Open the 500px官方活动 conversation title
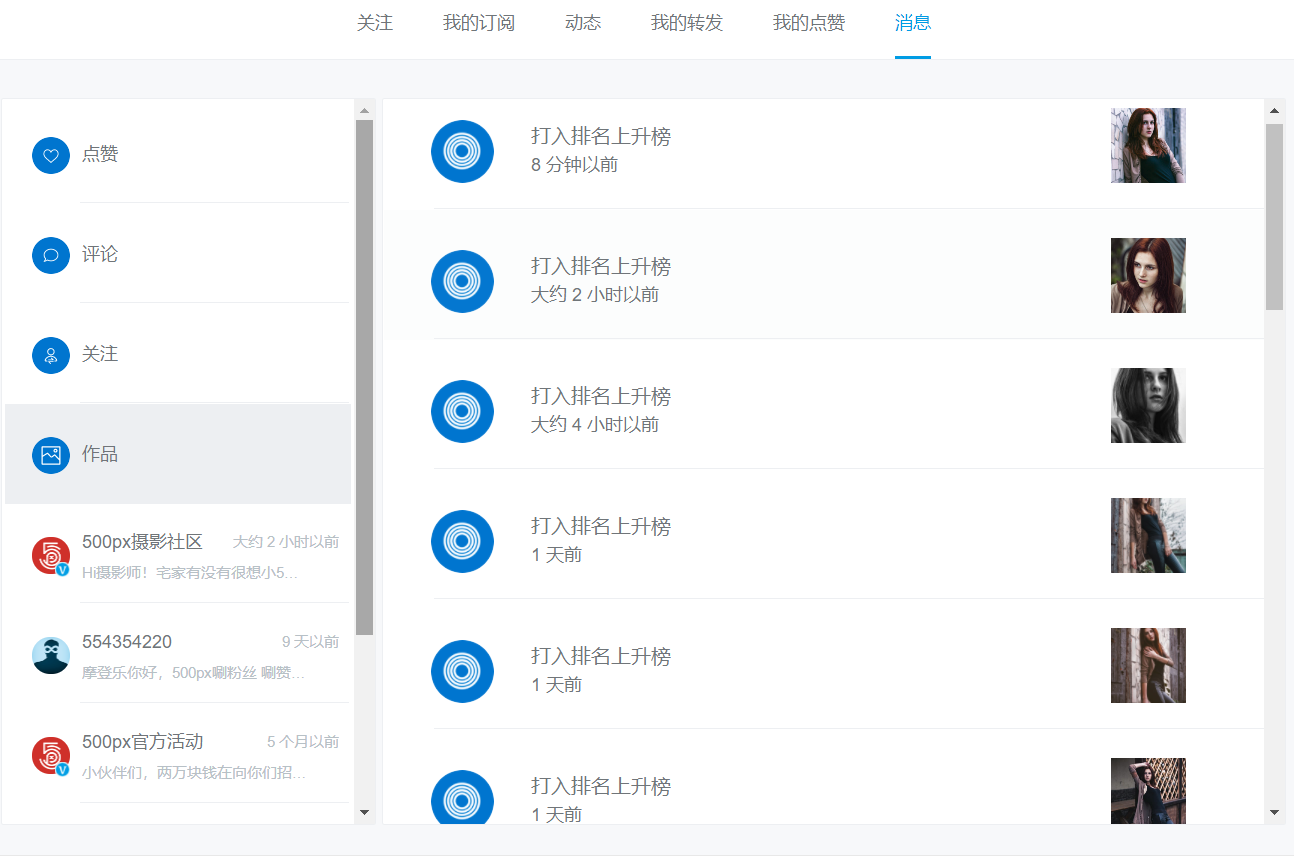The height and width of the screenshot is (857, 1294). tap(142, 742)
